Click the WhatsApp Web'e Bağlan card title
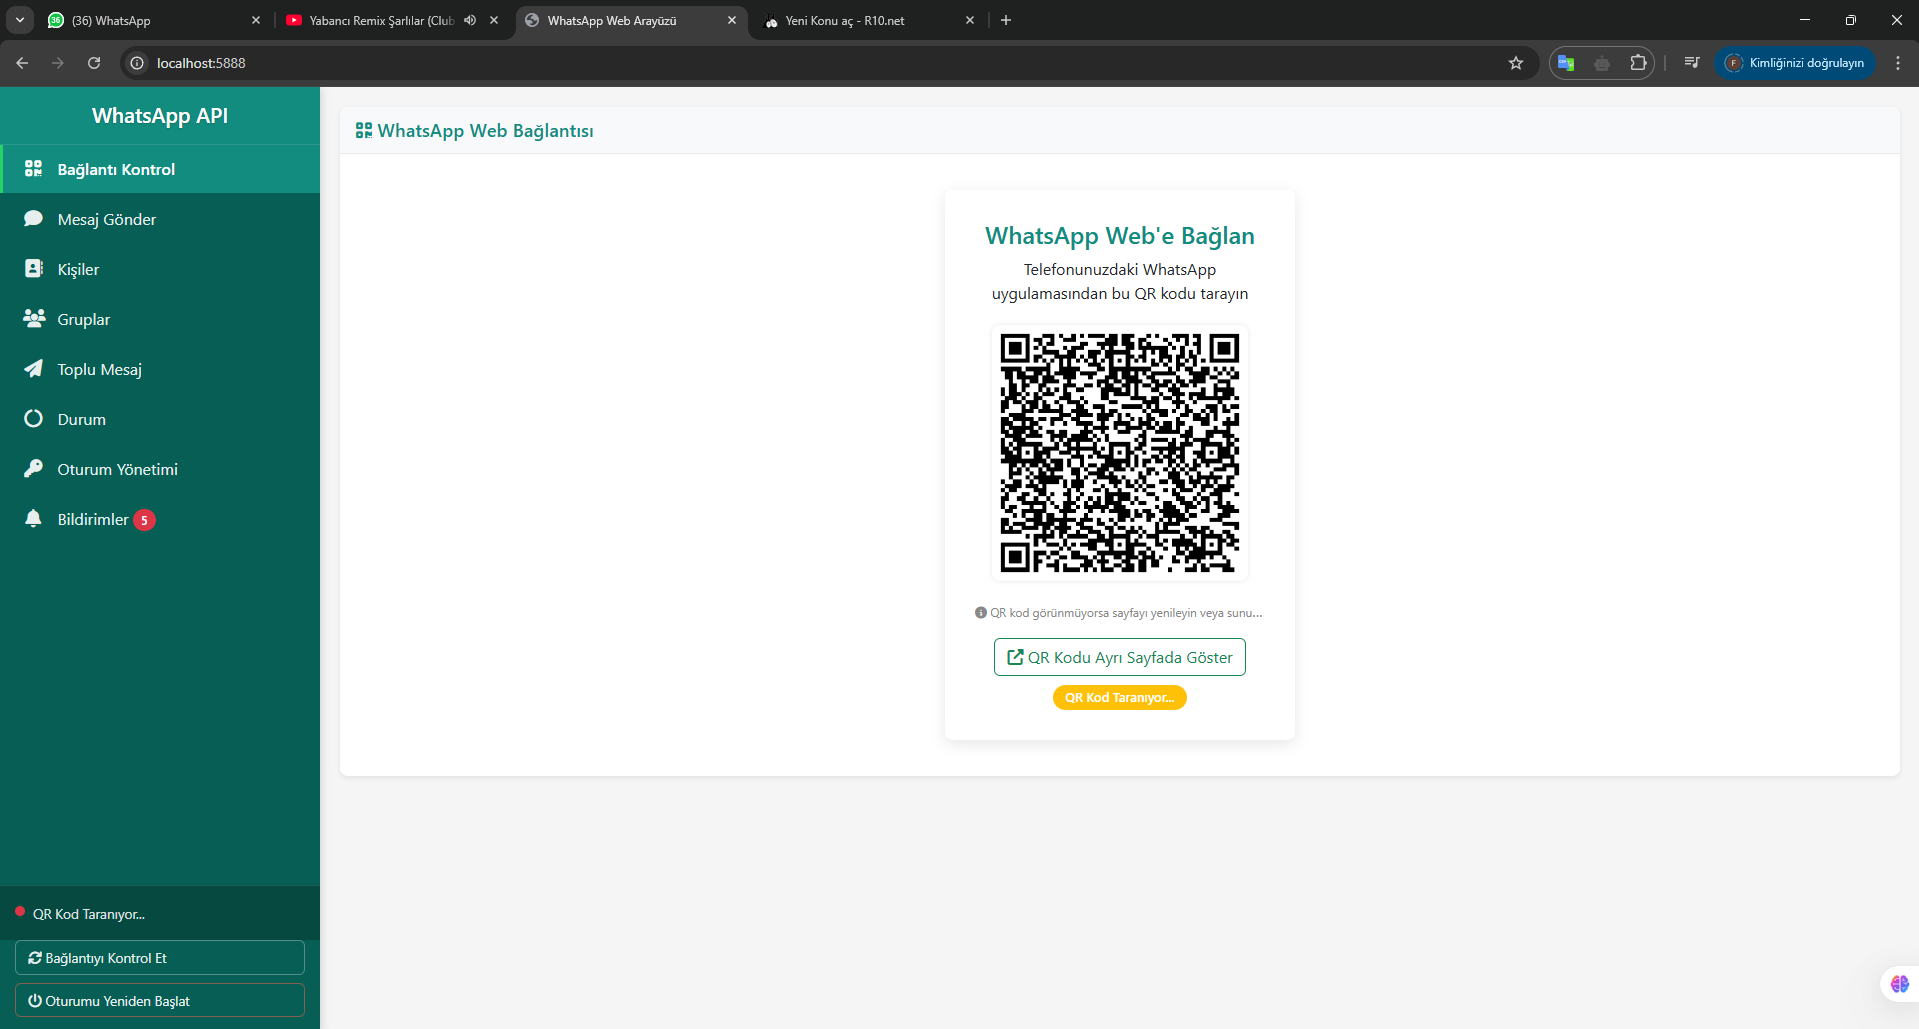 (x=1120, y=236)
